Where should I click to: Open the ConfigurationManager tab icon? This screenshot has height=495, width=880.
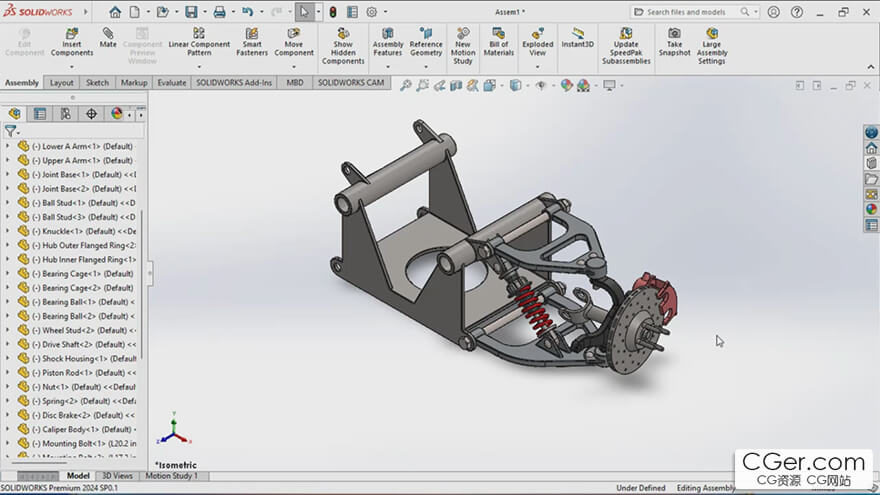coord(66,114)
